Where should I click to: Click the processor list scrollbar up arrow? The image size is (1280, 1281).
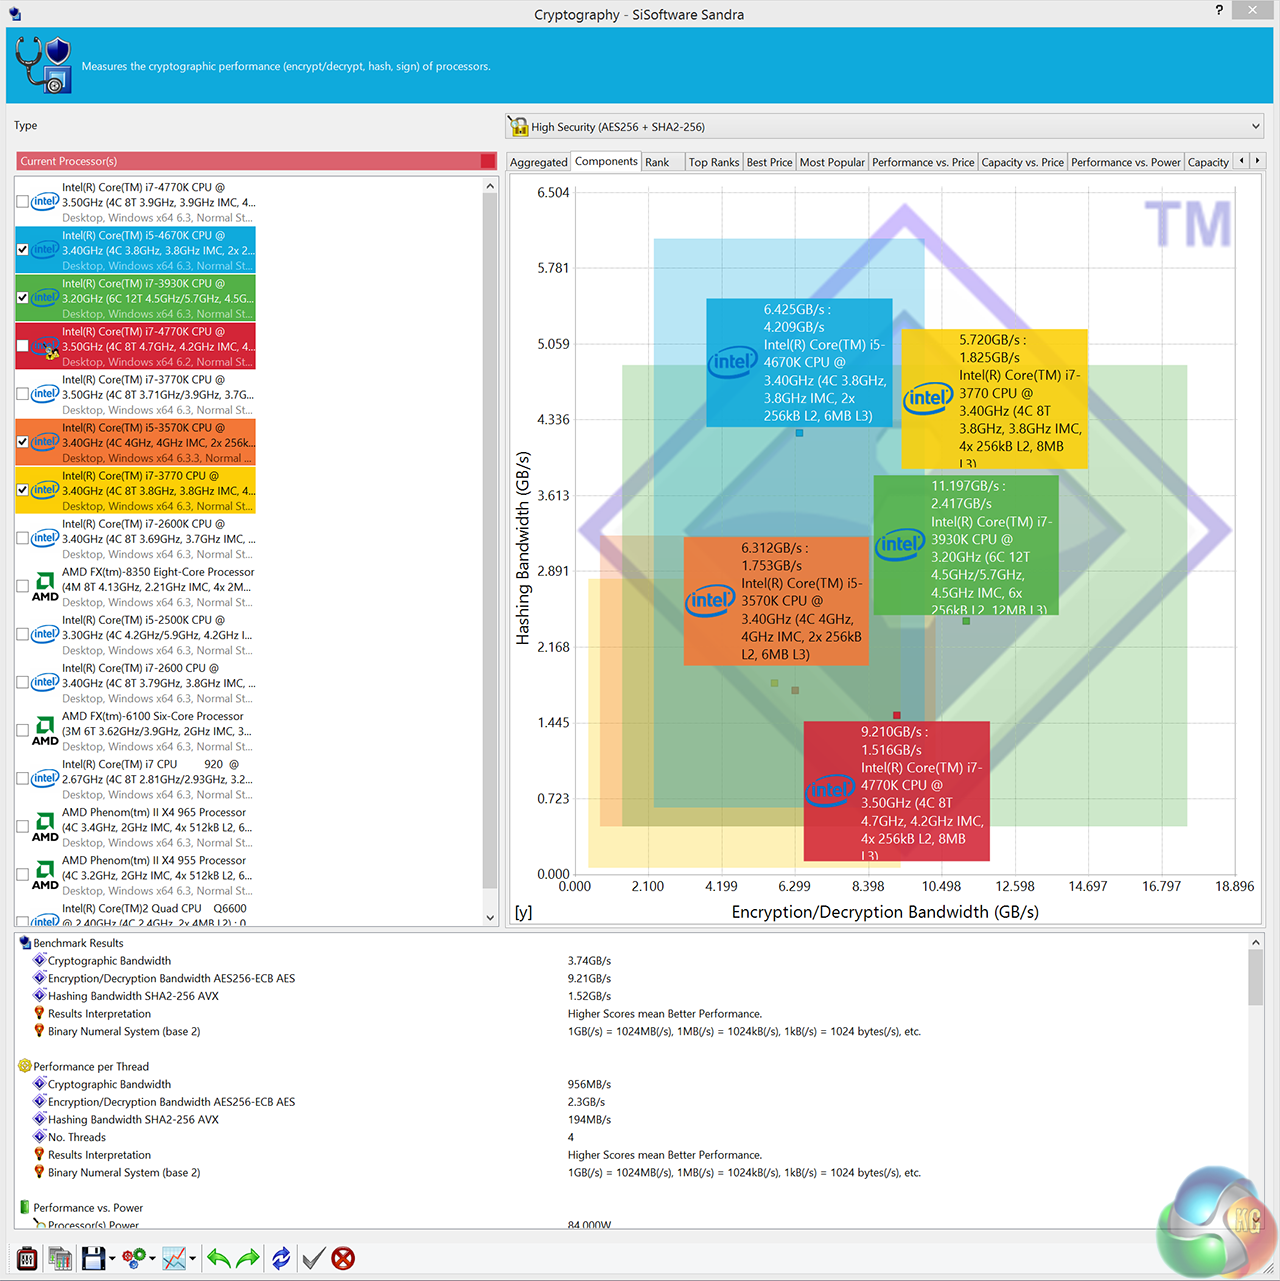[x=490, y=186]
